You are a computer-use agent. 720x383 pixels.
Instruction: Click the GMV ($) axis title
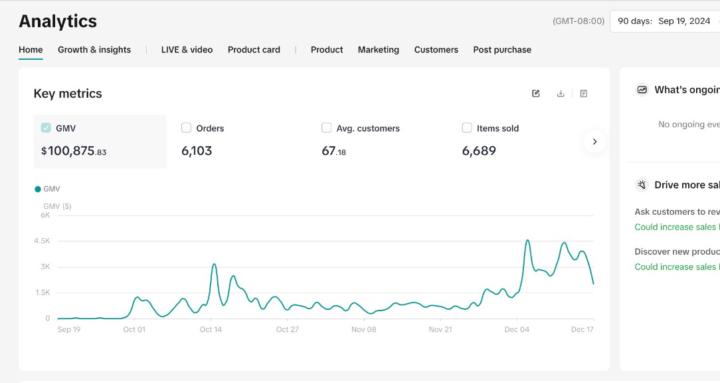coord(57,207)
